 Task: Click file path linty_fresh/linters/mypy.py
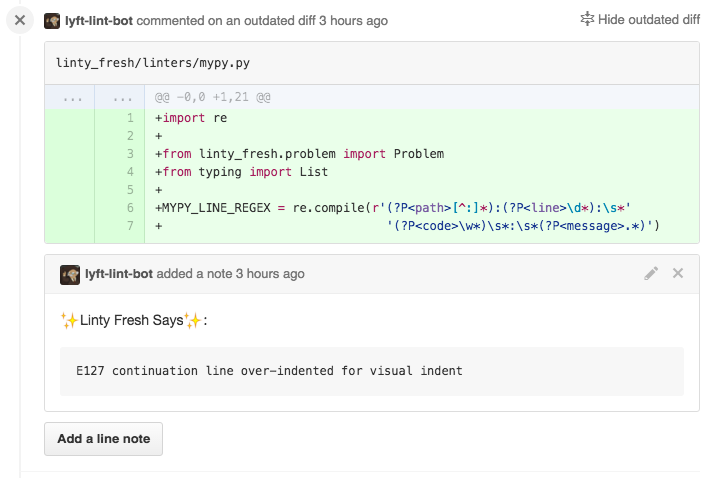pos(152,63)
